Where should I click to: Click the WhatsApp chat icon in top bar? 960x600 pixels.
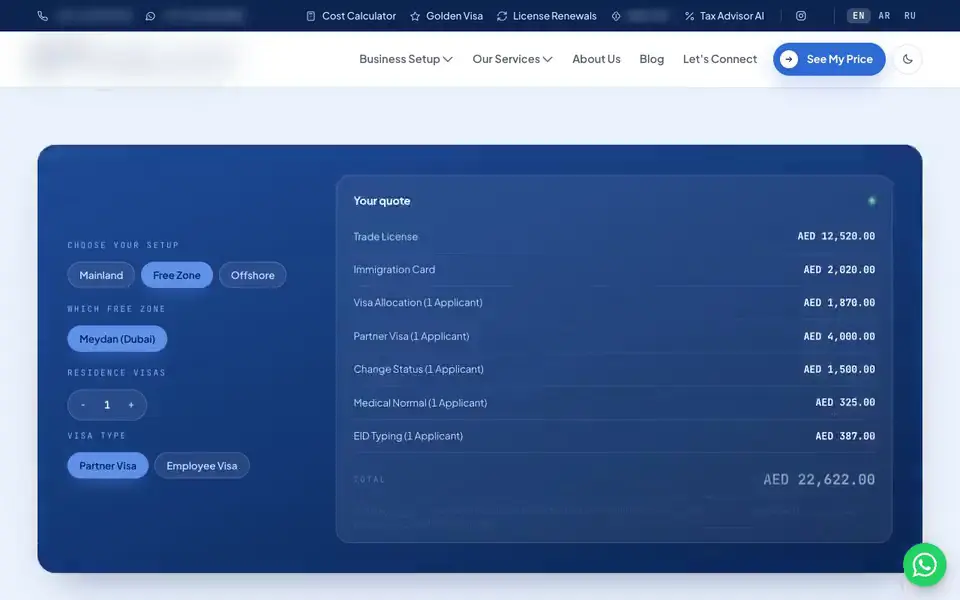150,16
